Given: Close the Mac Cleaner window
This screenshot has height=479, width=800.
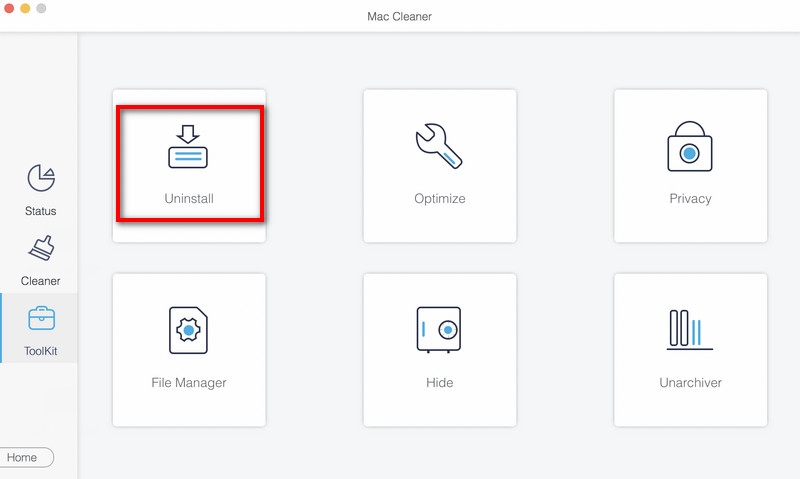Looking at the screenshot, I should tap(9, 8).
